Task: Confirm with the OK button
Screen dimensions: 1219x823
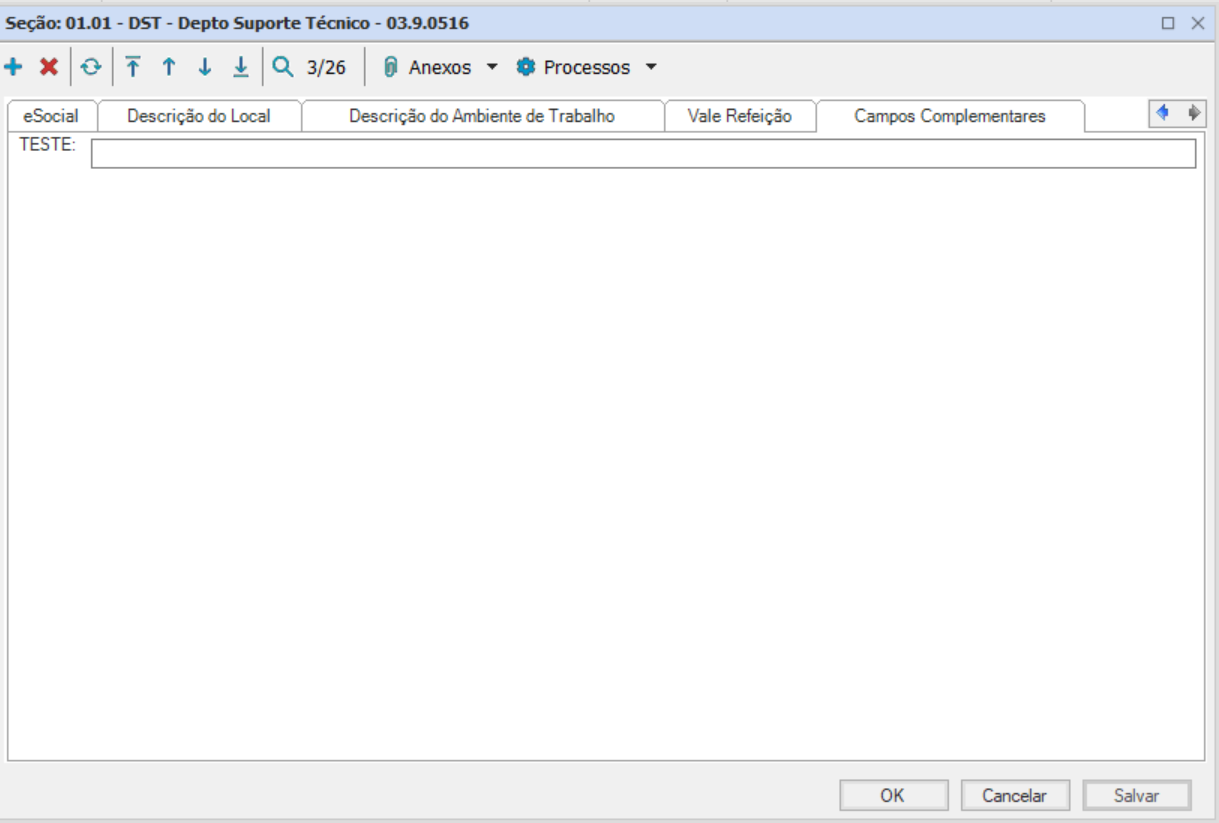Action: (893, 796)
